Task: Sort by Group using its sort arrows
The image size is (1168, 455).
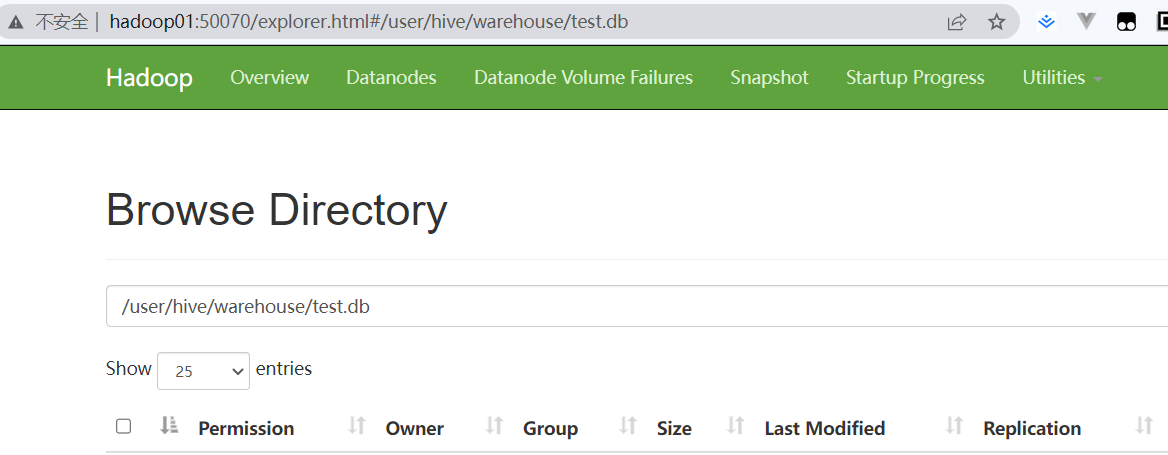Action: pos(628,427)
